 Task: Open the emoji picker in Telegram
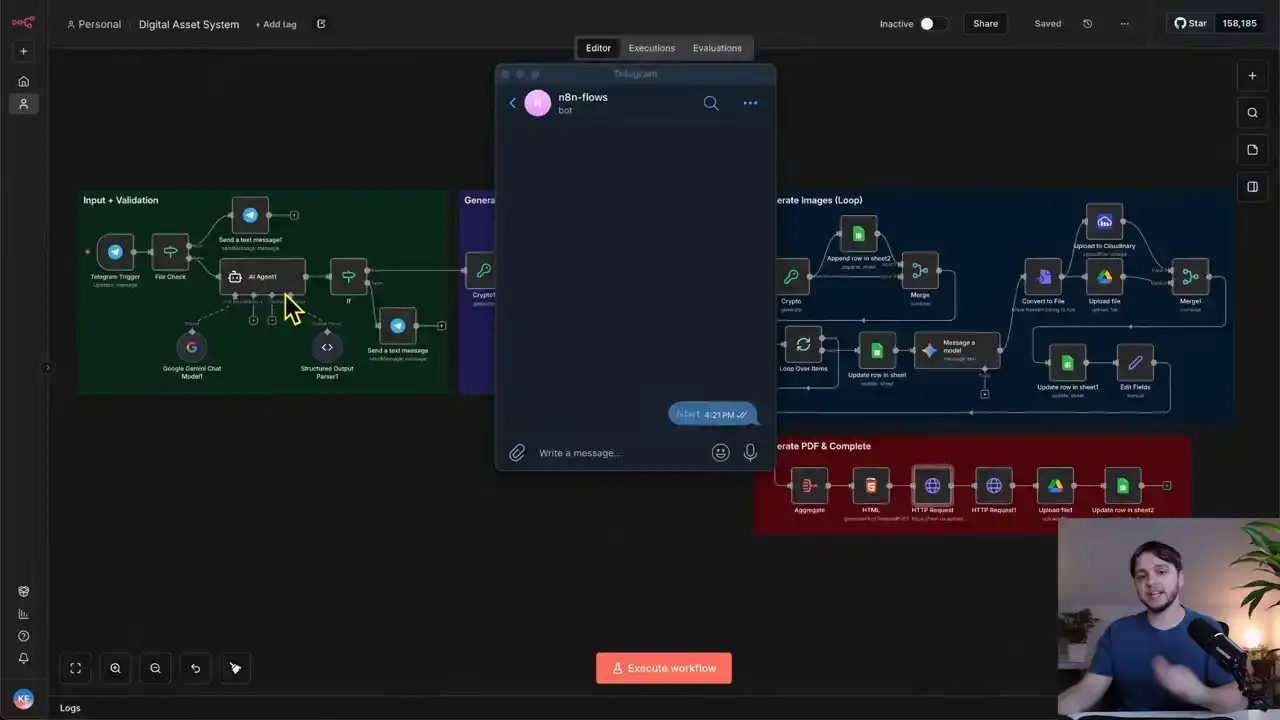click(x=720, y=453)
